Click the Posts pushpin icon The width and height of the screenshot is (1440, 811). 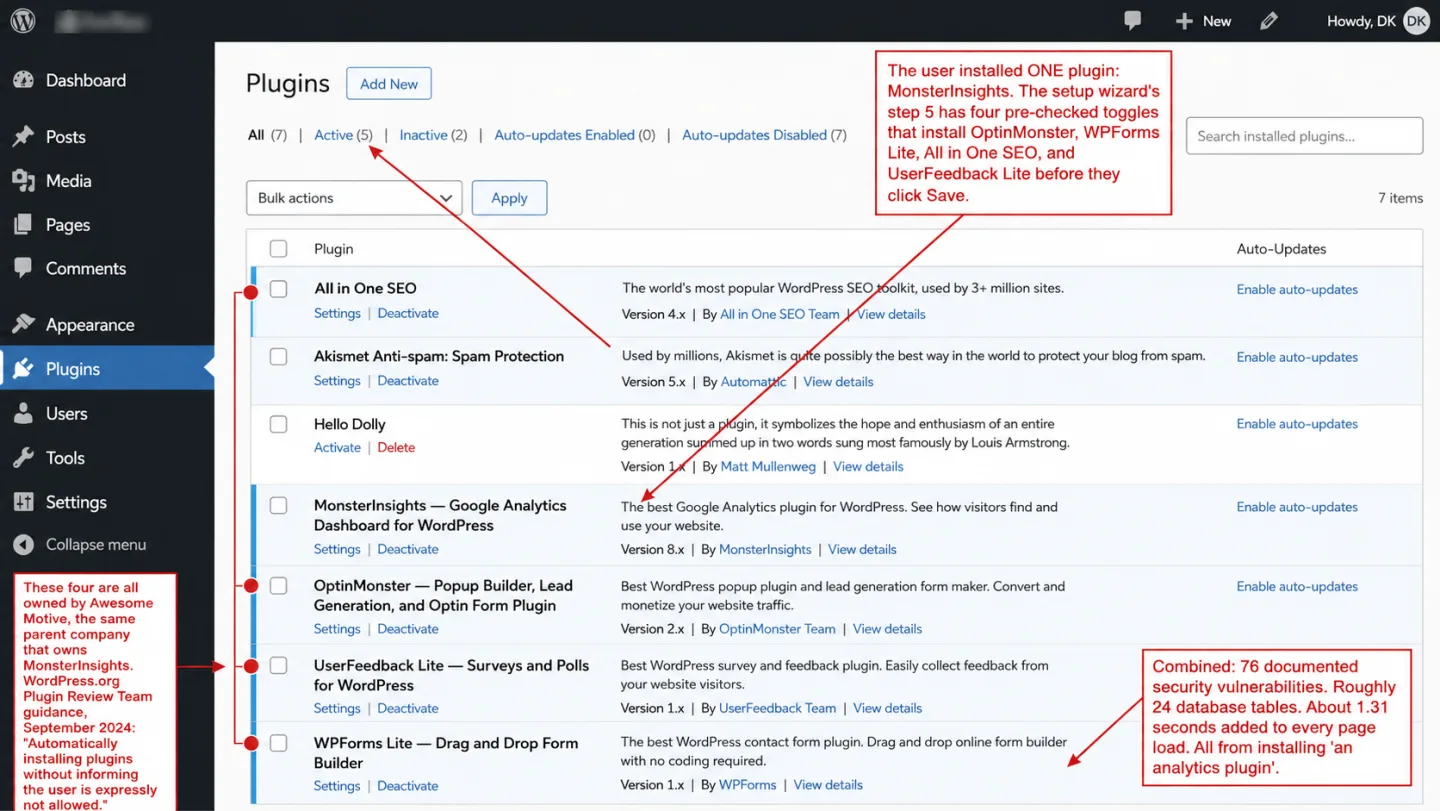23,137
